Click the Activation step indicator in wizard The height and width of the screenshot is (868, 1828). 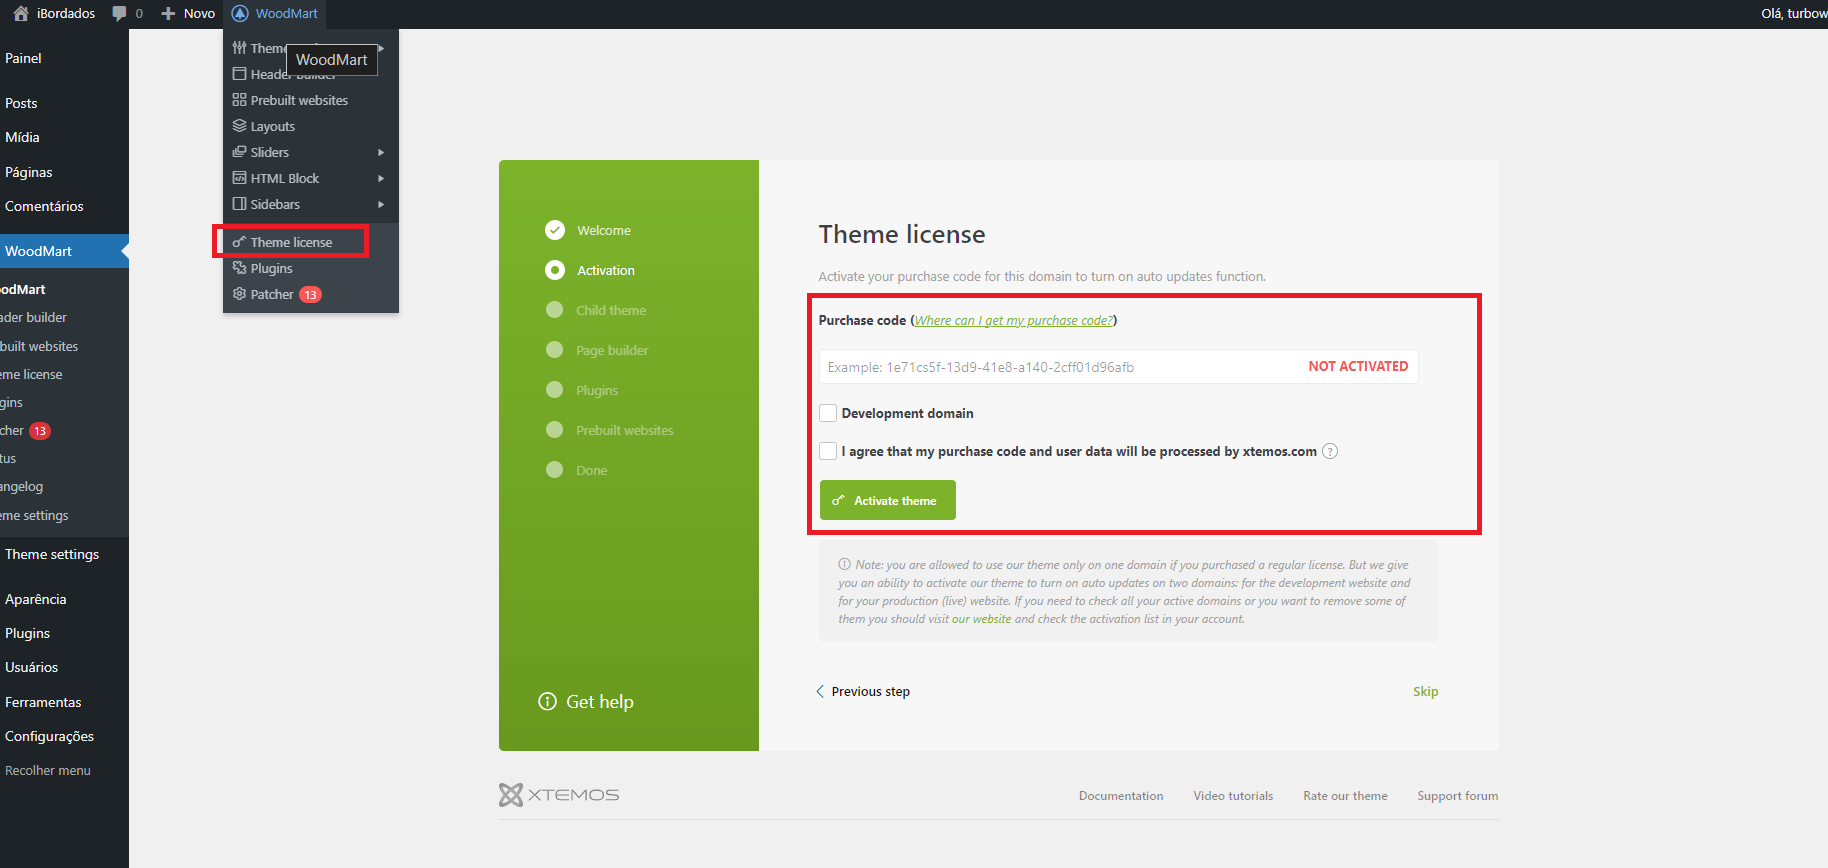point(555,270)
